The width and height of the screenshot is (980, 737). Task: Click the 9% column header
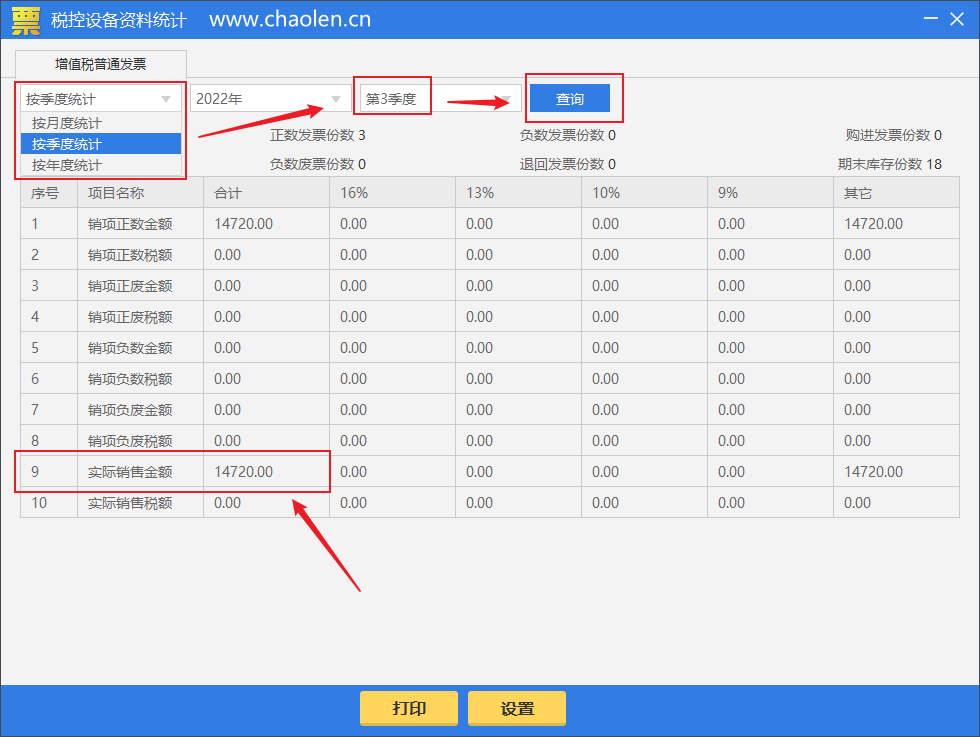coord(771,193)
